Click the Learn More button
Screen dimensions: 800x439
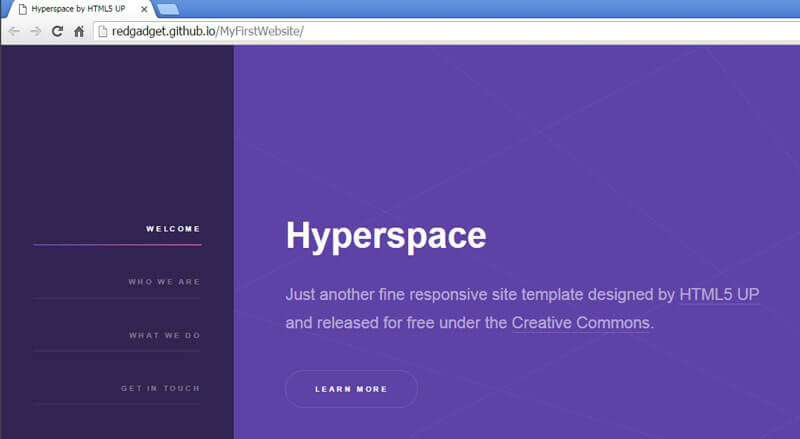(x=351, y=389)
